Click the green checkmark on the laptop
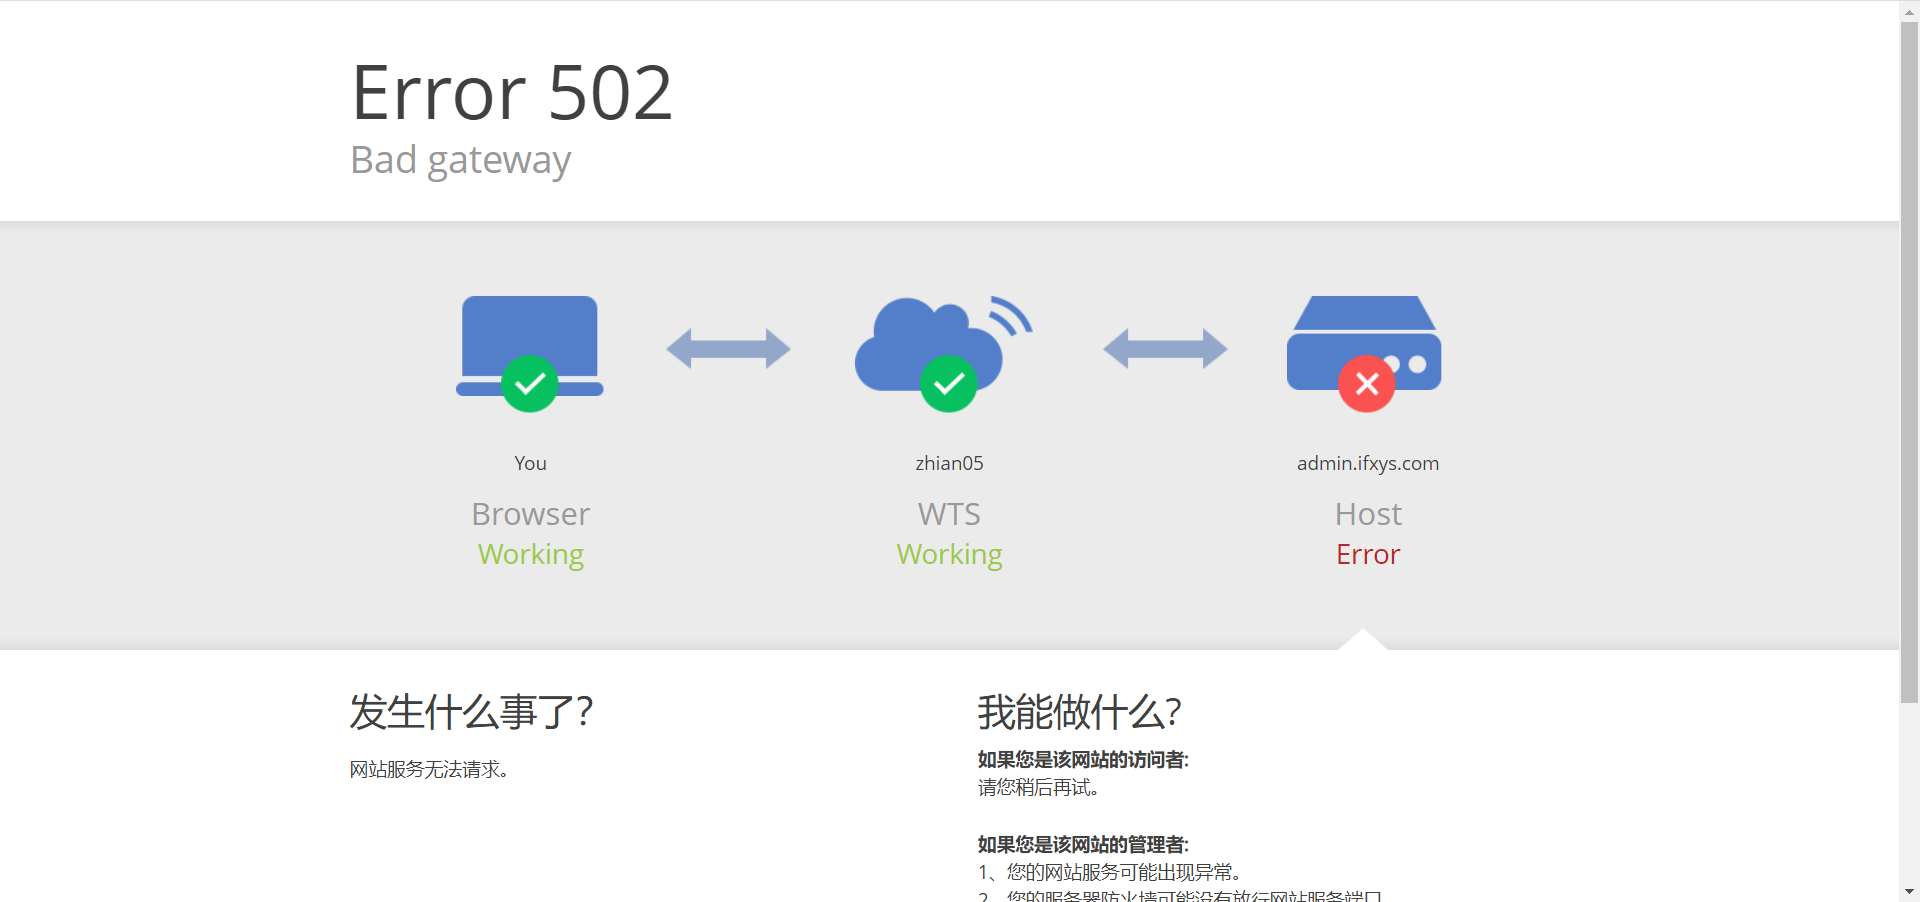This screenshot has width=1920, height=902. [x=530, y=384]
